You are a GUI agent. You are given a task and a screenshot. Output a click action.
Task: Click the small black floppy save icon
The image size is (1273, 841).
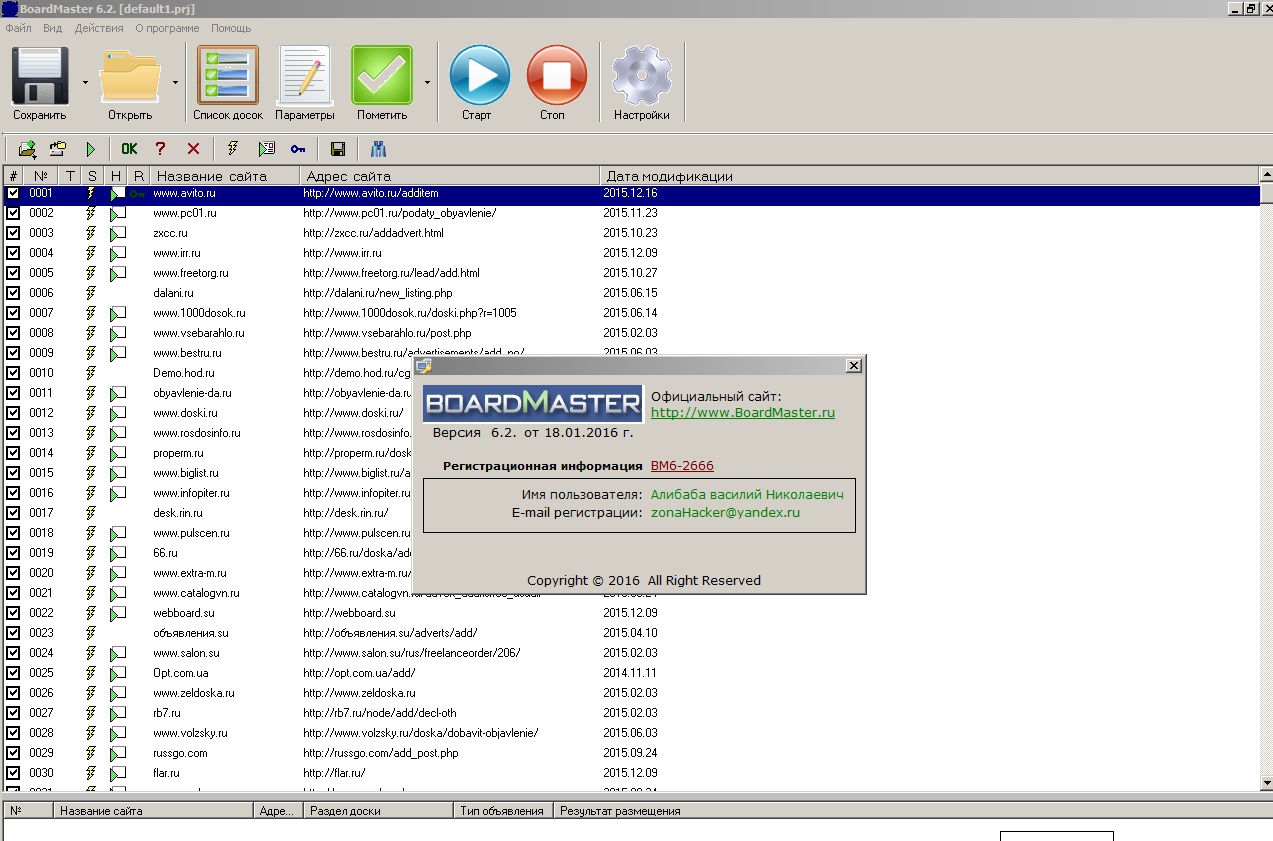point(338,149)
